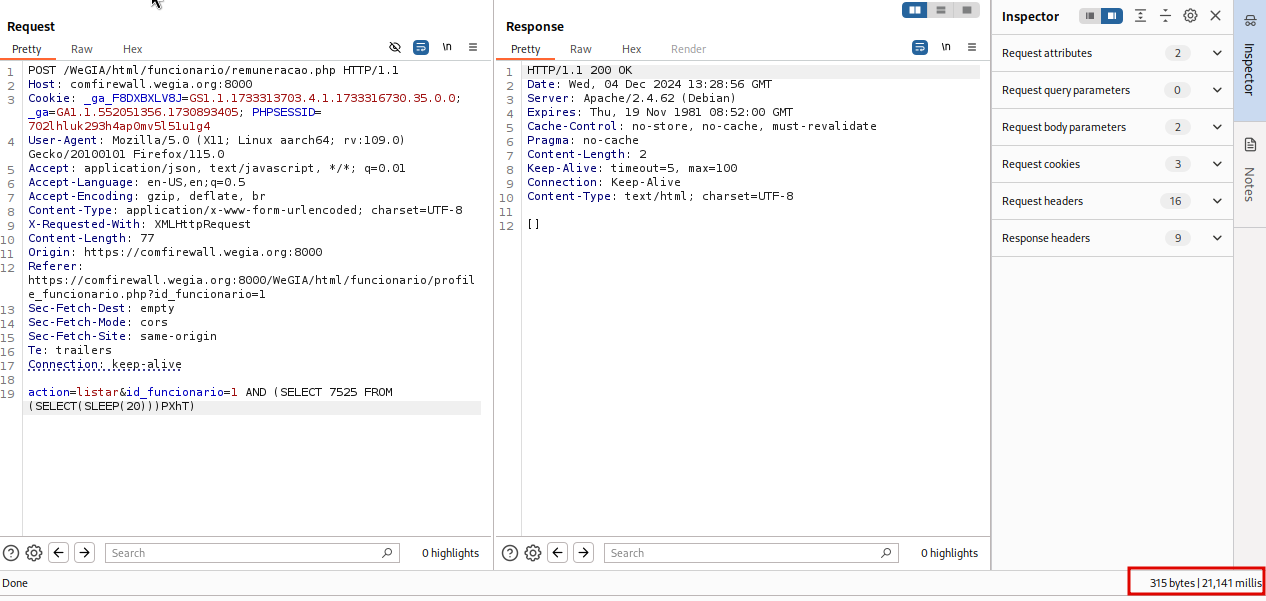The image size is (1266, 601).
Task: Select the Response Raw tab
Action: [581, 49]
